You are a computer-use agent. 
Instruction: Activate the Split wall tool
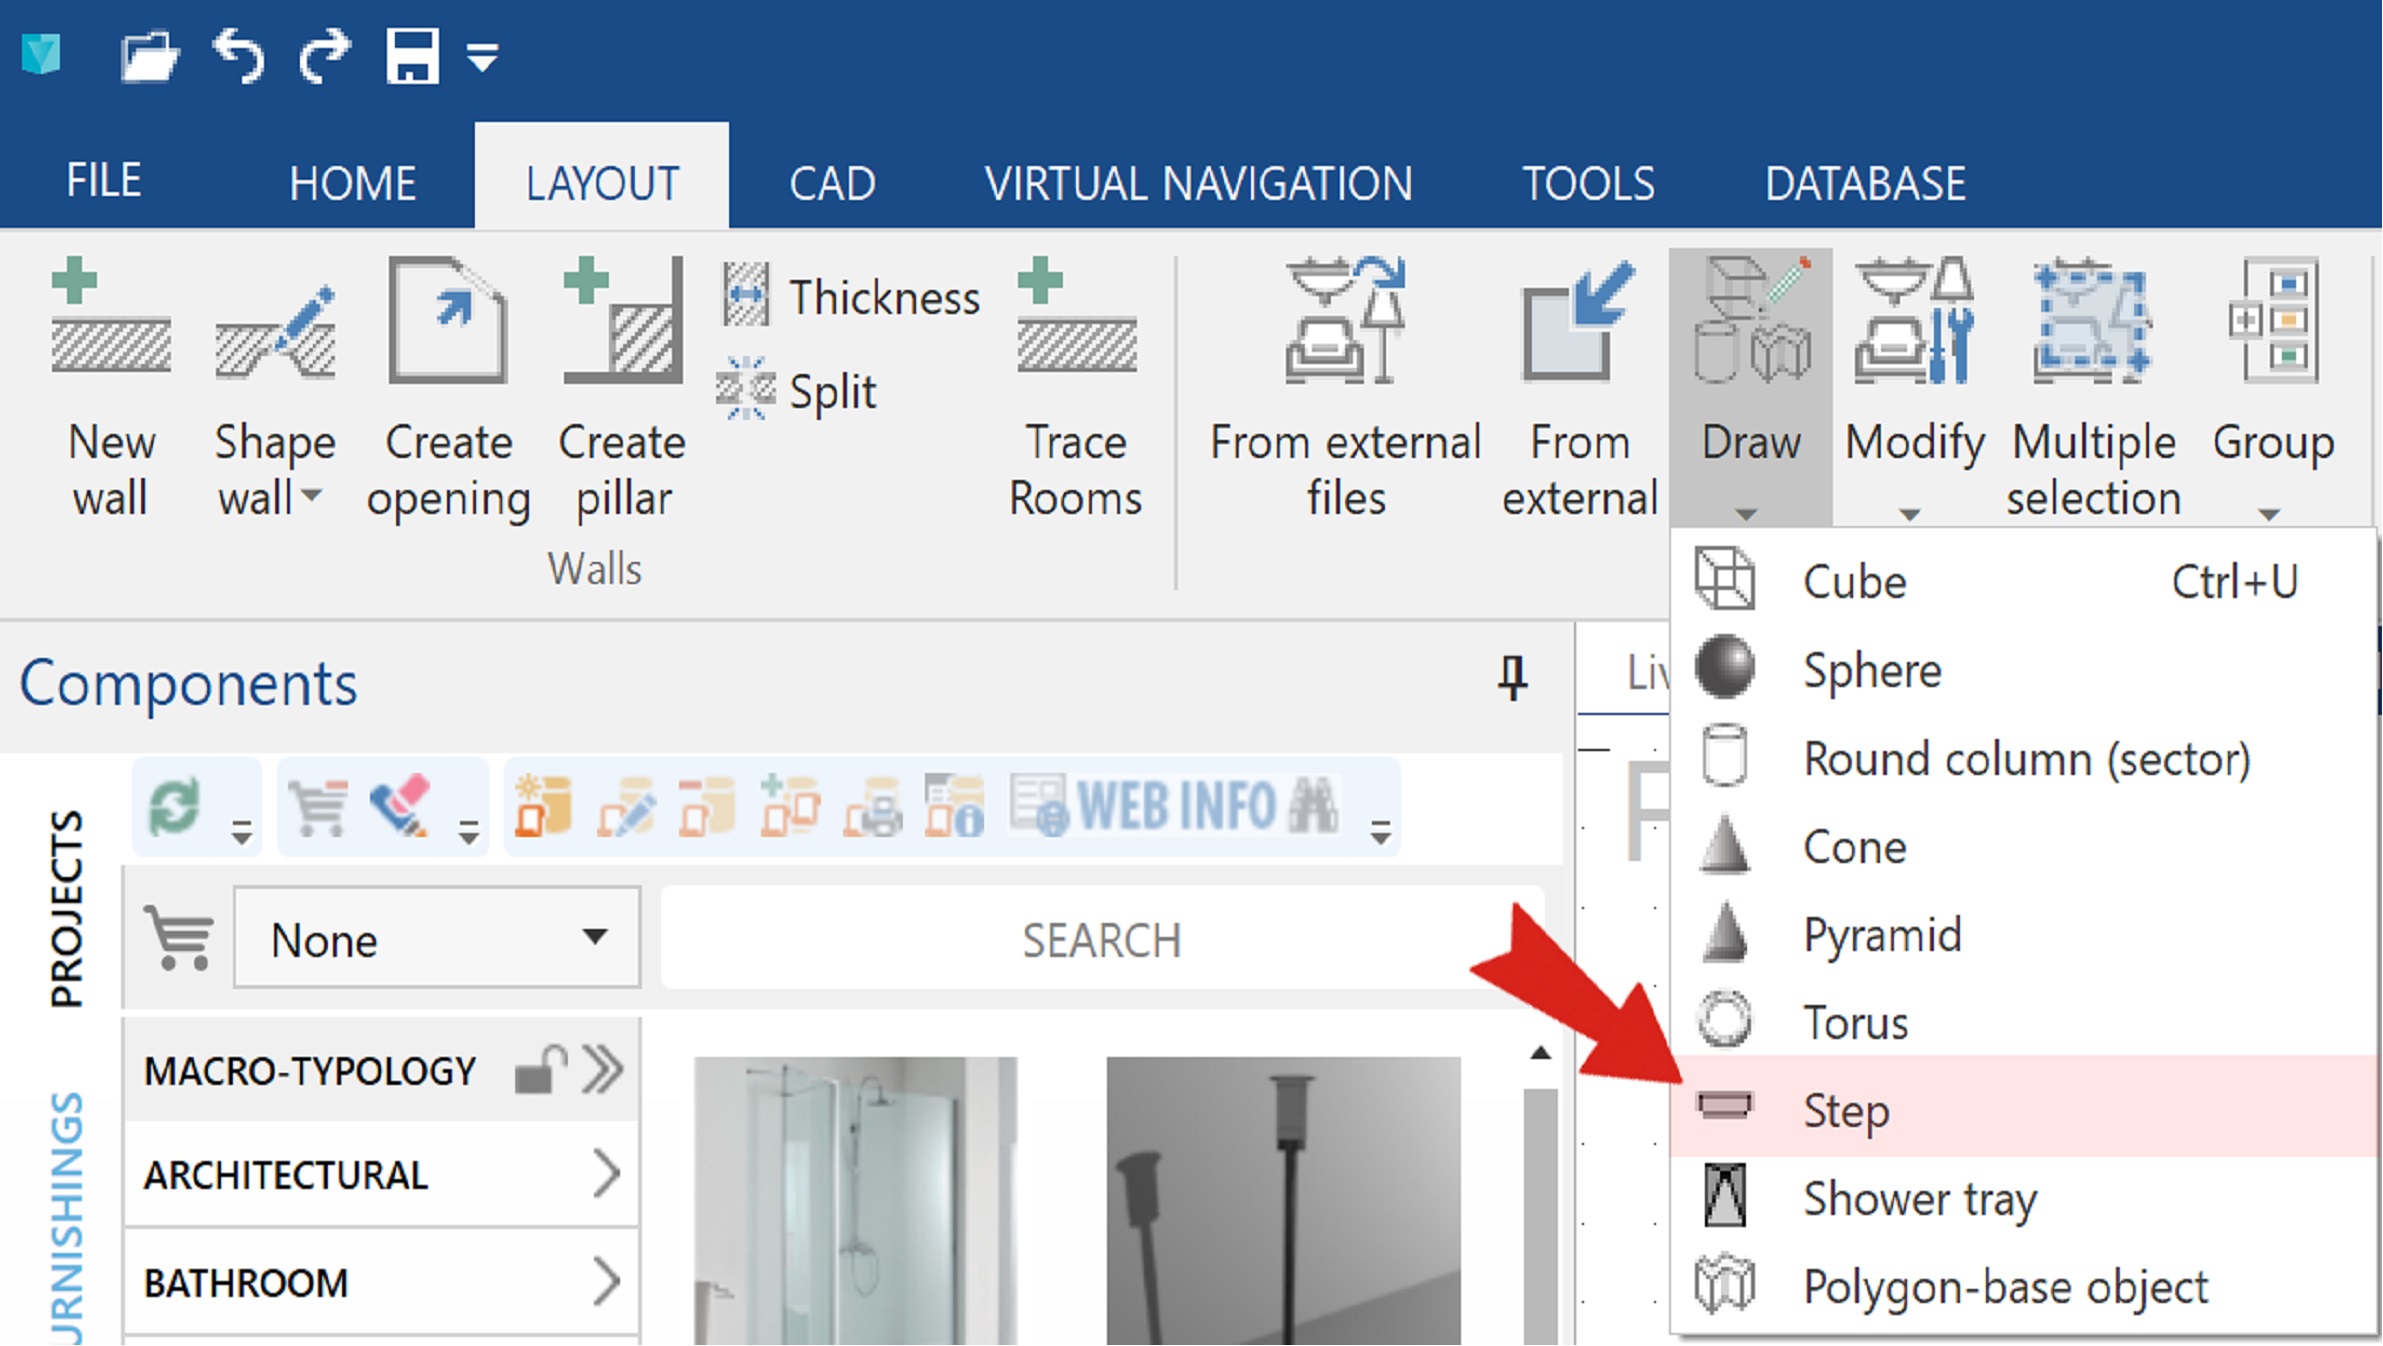[x=797, y=391]
